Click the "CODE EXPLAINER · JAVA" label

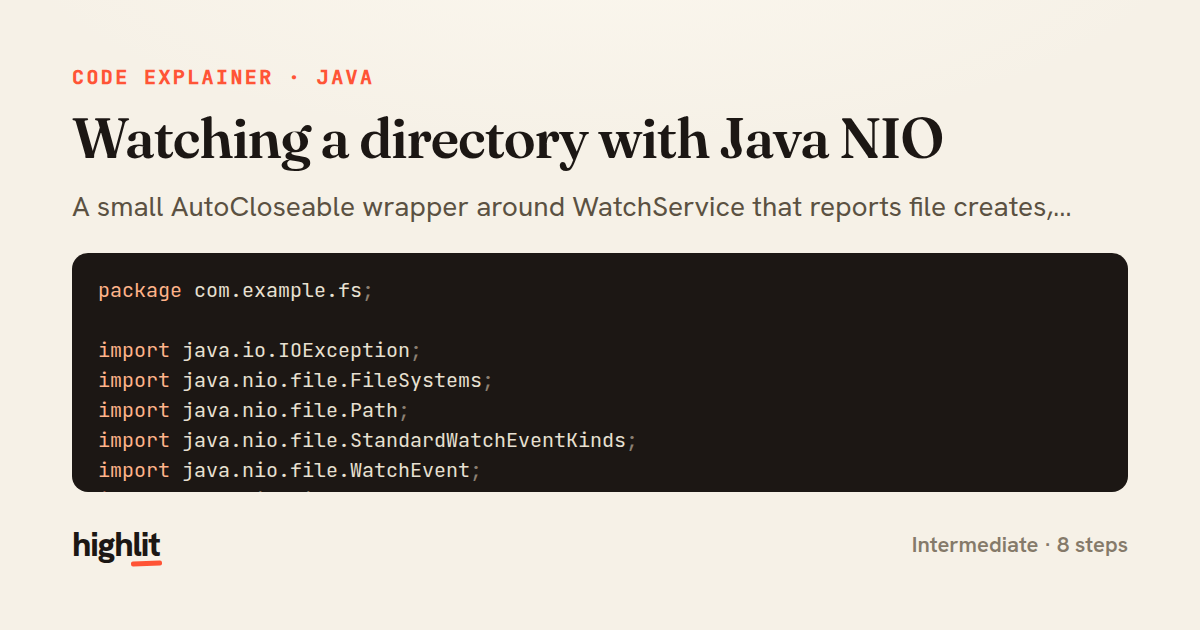tap(223, 78)
